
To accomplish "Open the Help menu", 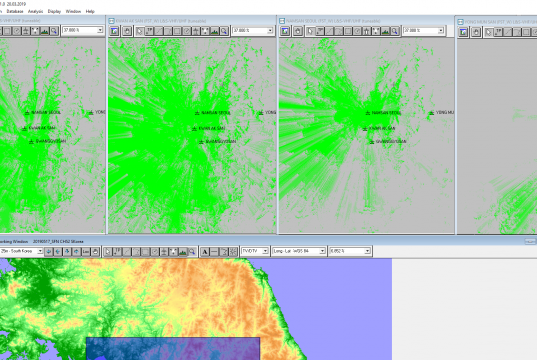I will [90, 11].
